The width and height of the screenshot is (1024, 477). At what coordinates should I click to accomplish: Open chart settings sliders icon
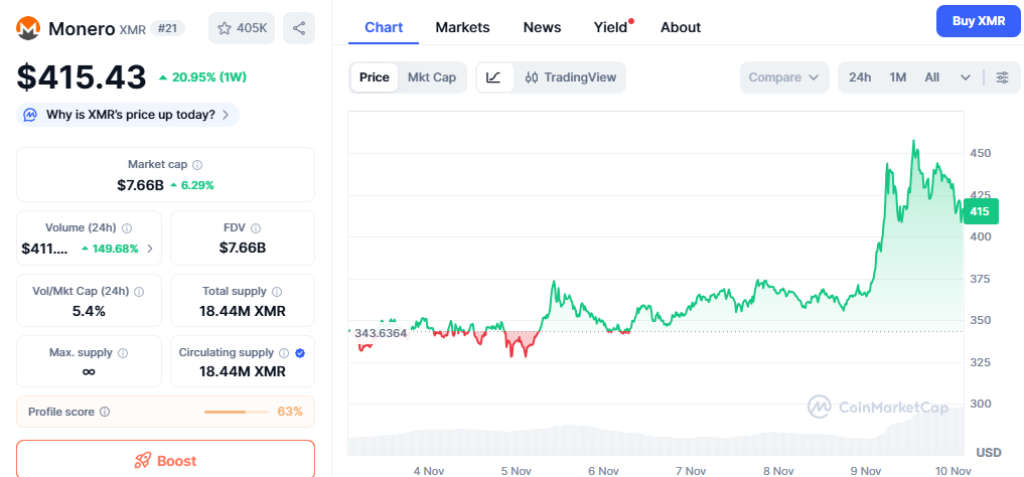[x=1002, y=77]
